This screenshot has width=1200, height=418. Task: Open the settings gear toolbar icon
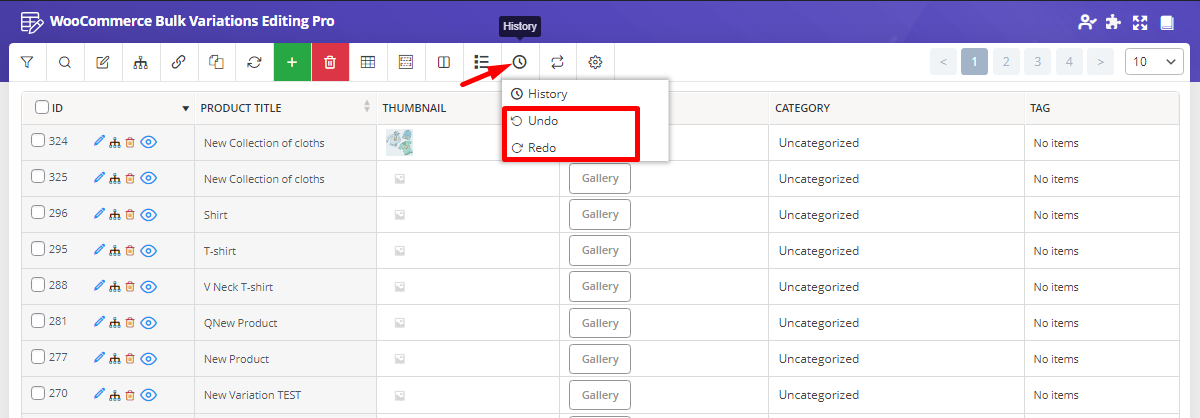click(595, 62)
